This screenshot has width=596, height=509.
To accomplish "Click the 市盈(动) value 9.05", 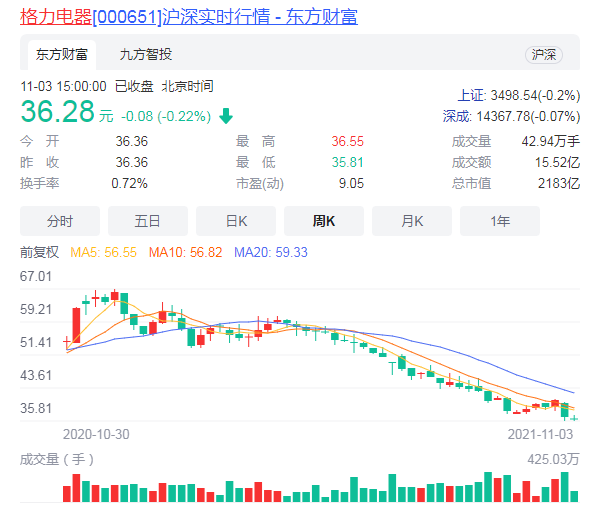I will [x=351, y=183].
